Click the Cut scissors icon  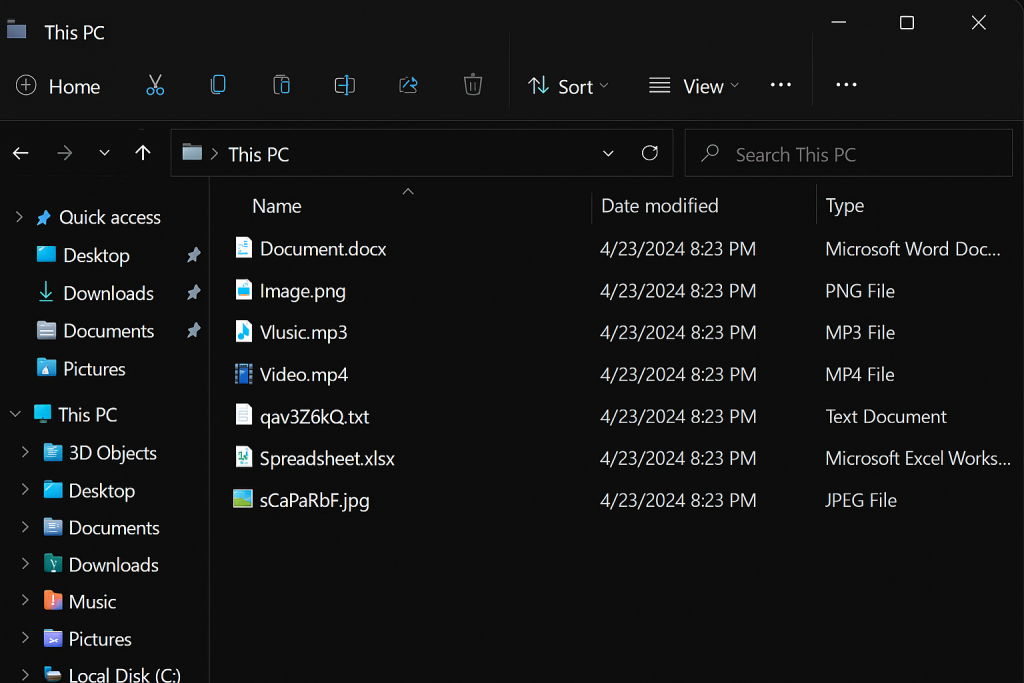[x=155, y=86]
